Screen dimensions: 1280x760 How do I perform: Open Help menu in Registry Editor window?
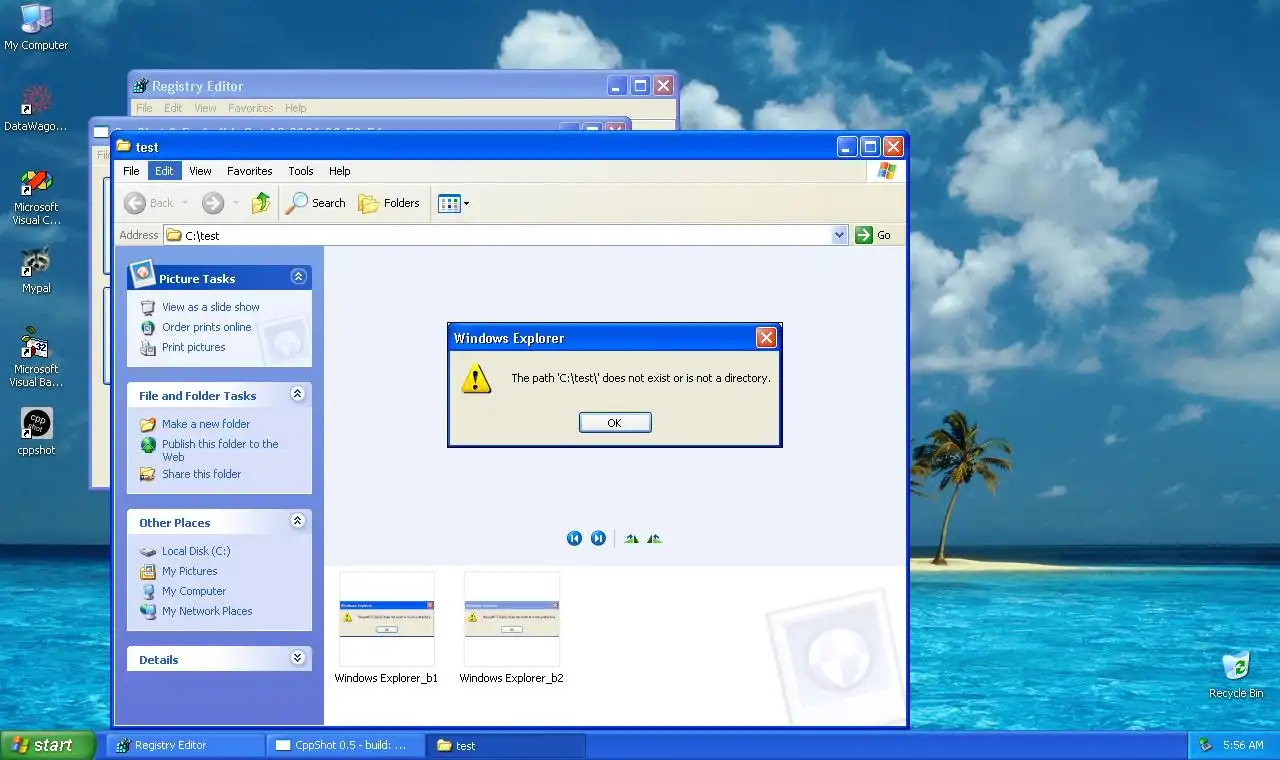(295, 108)
